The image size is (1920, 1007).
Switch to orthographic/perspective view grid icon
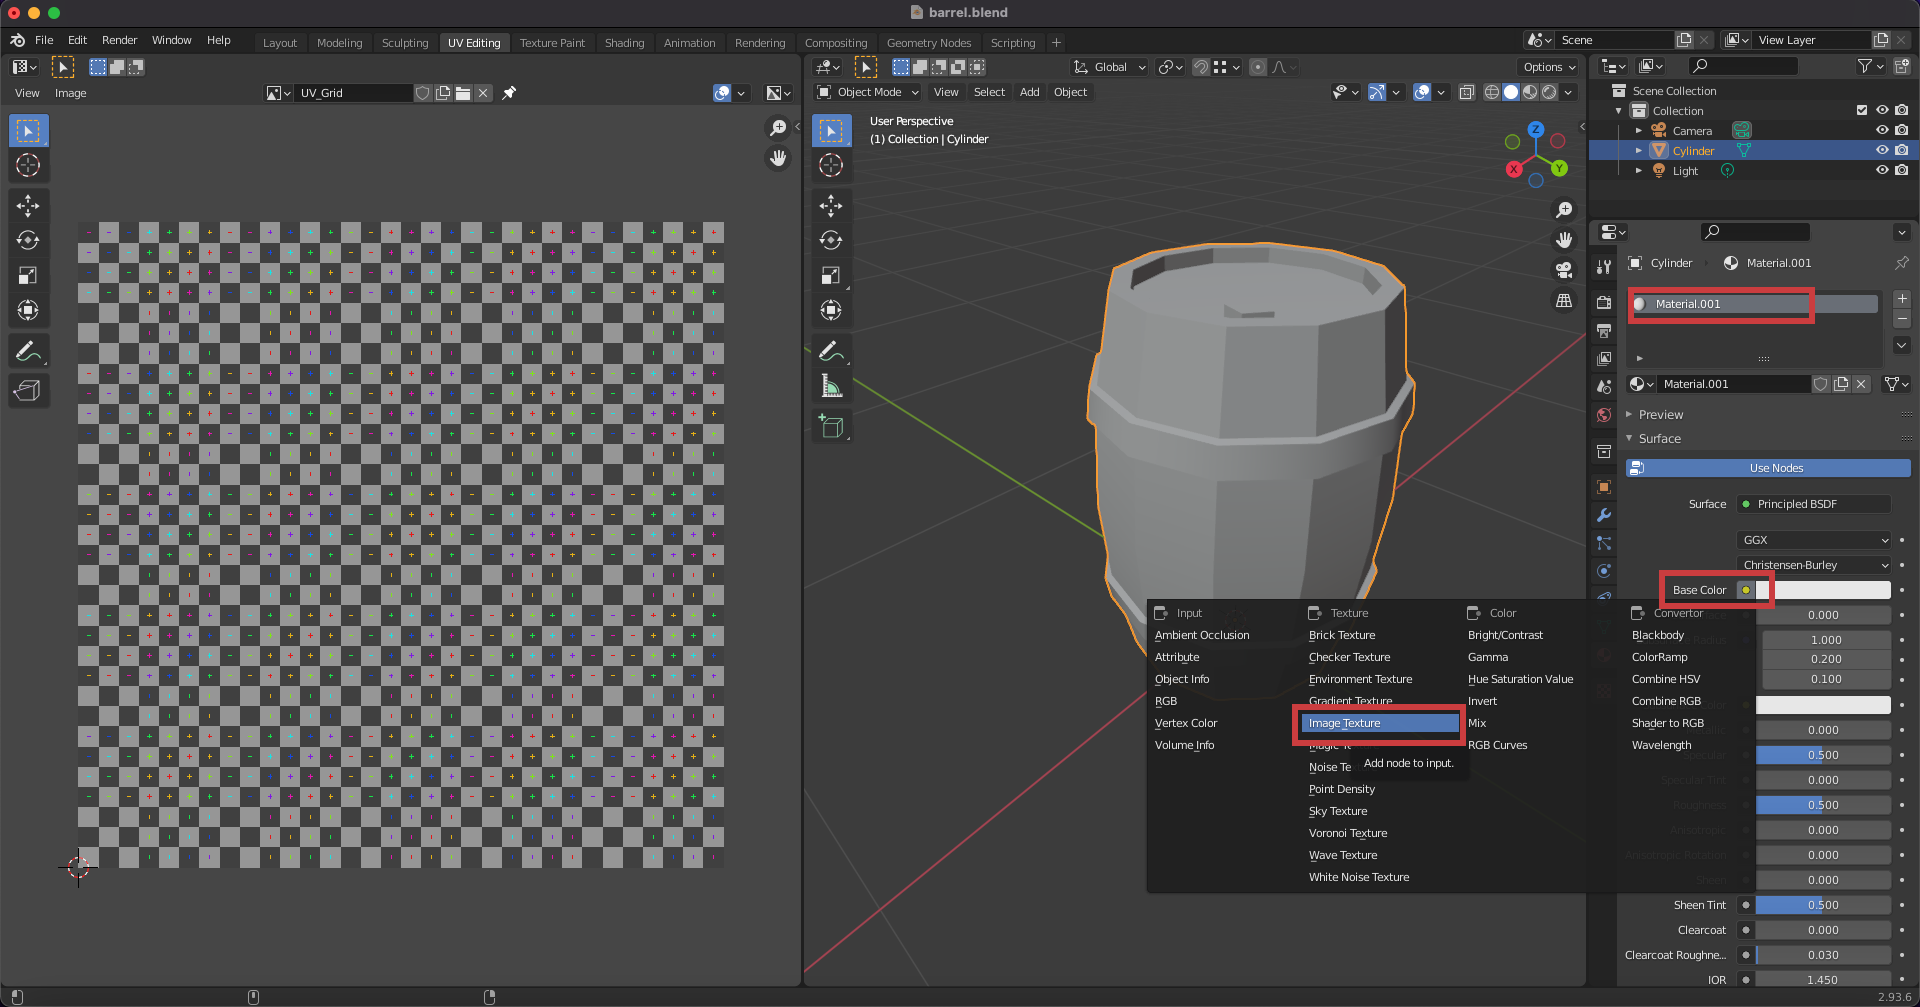click(x=1564, y=301)
